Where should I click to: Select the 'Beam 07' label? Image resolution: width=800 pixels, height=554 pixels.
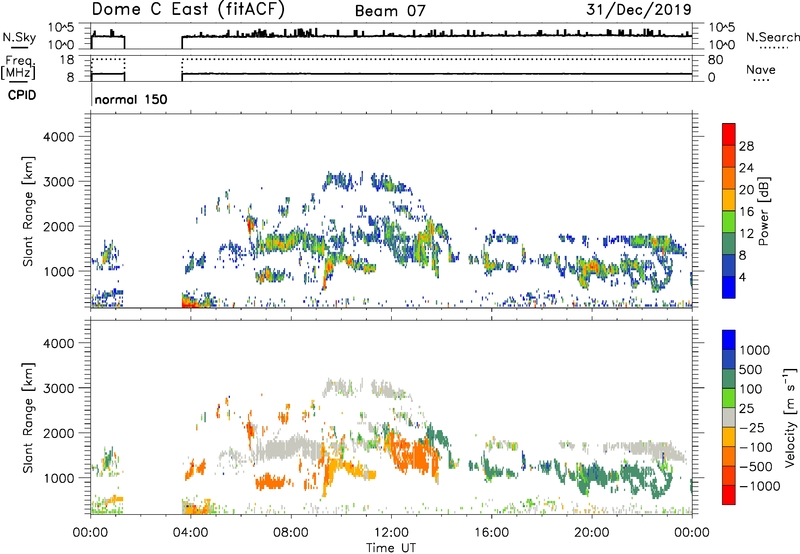pos(390,11)
